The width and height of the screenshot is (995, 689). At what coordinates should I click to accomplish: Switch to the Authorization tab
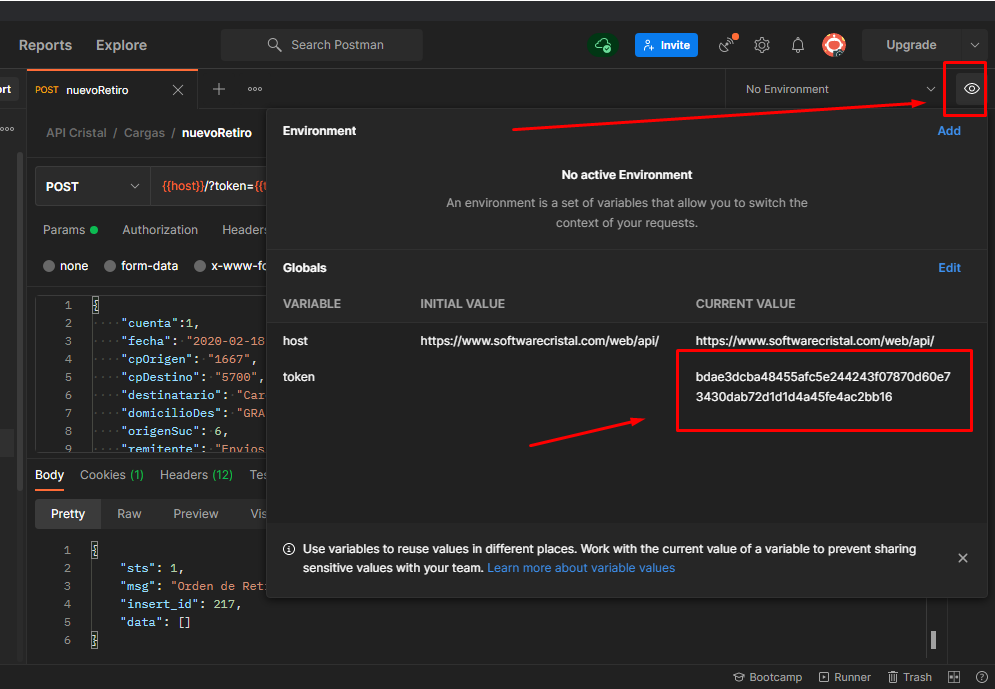[x=160, y=230]
